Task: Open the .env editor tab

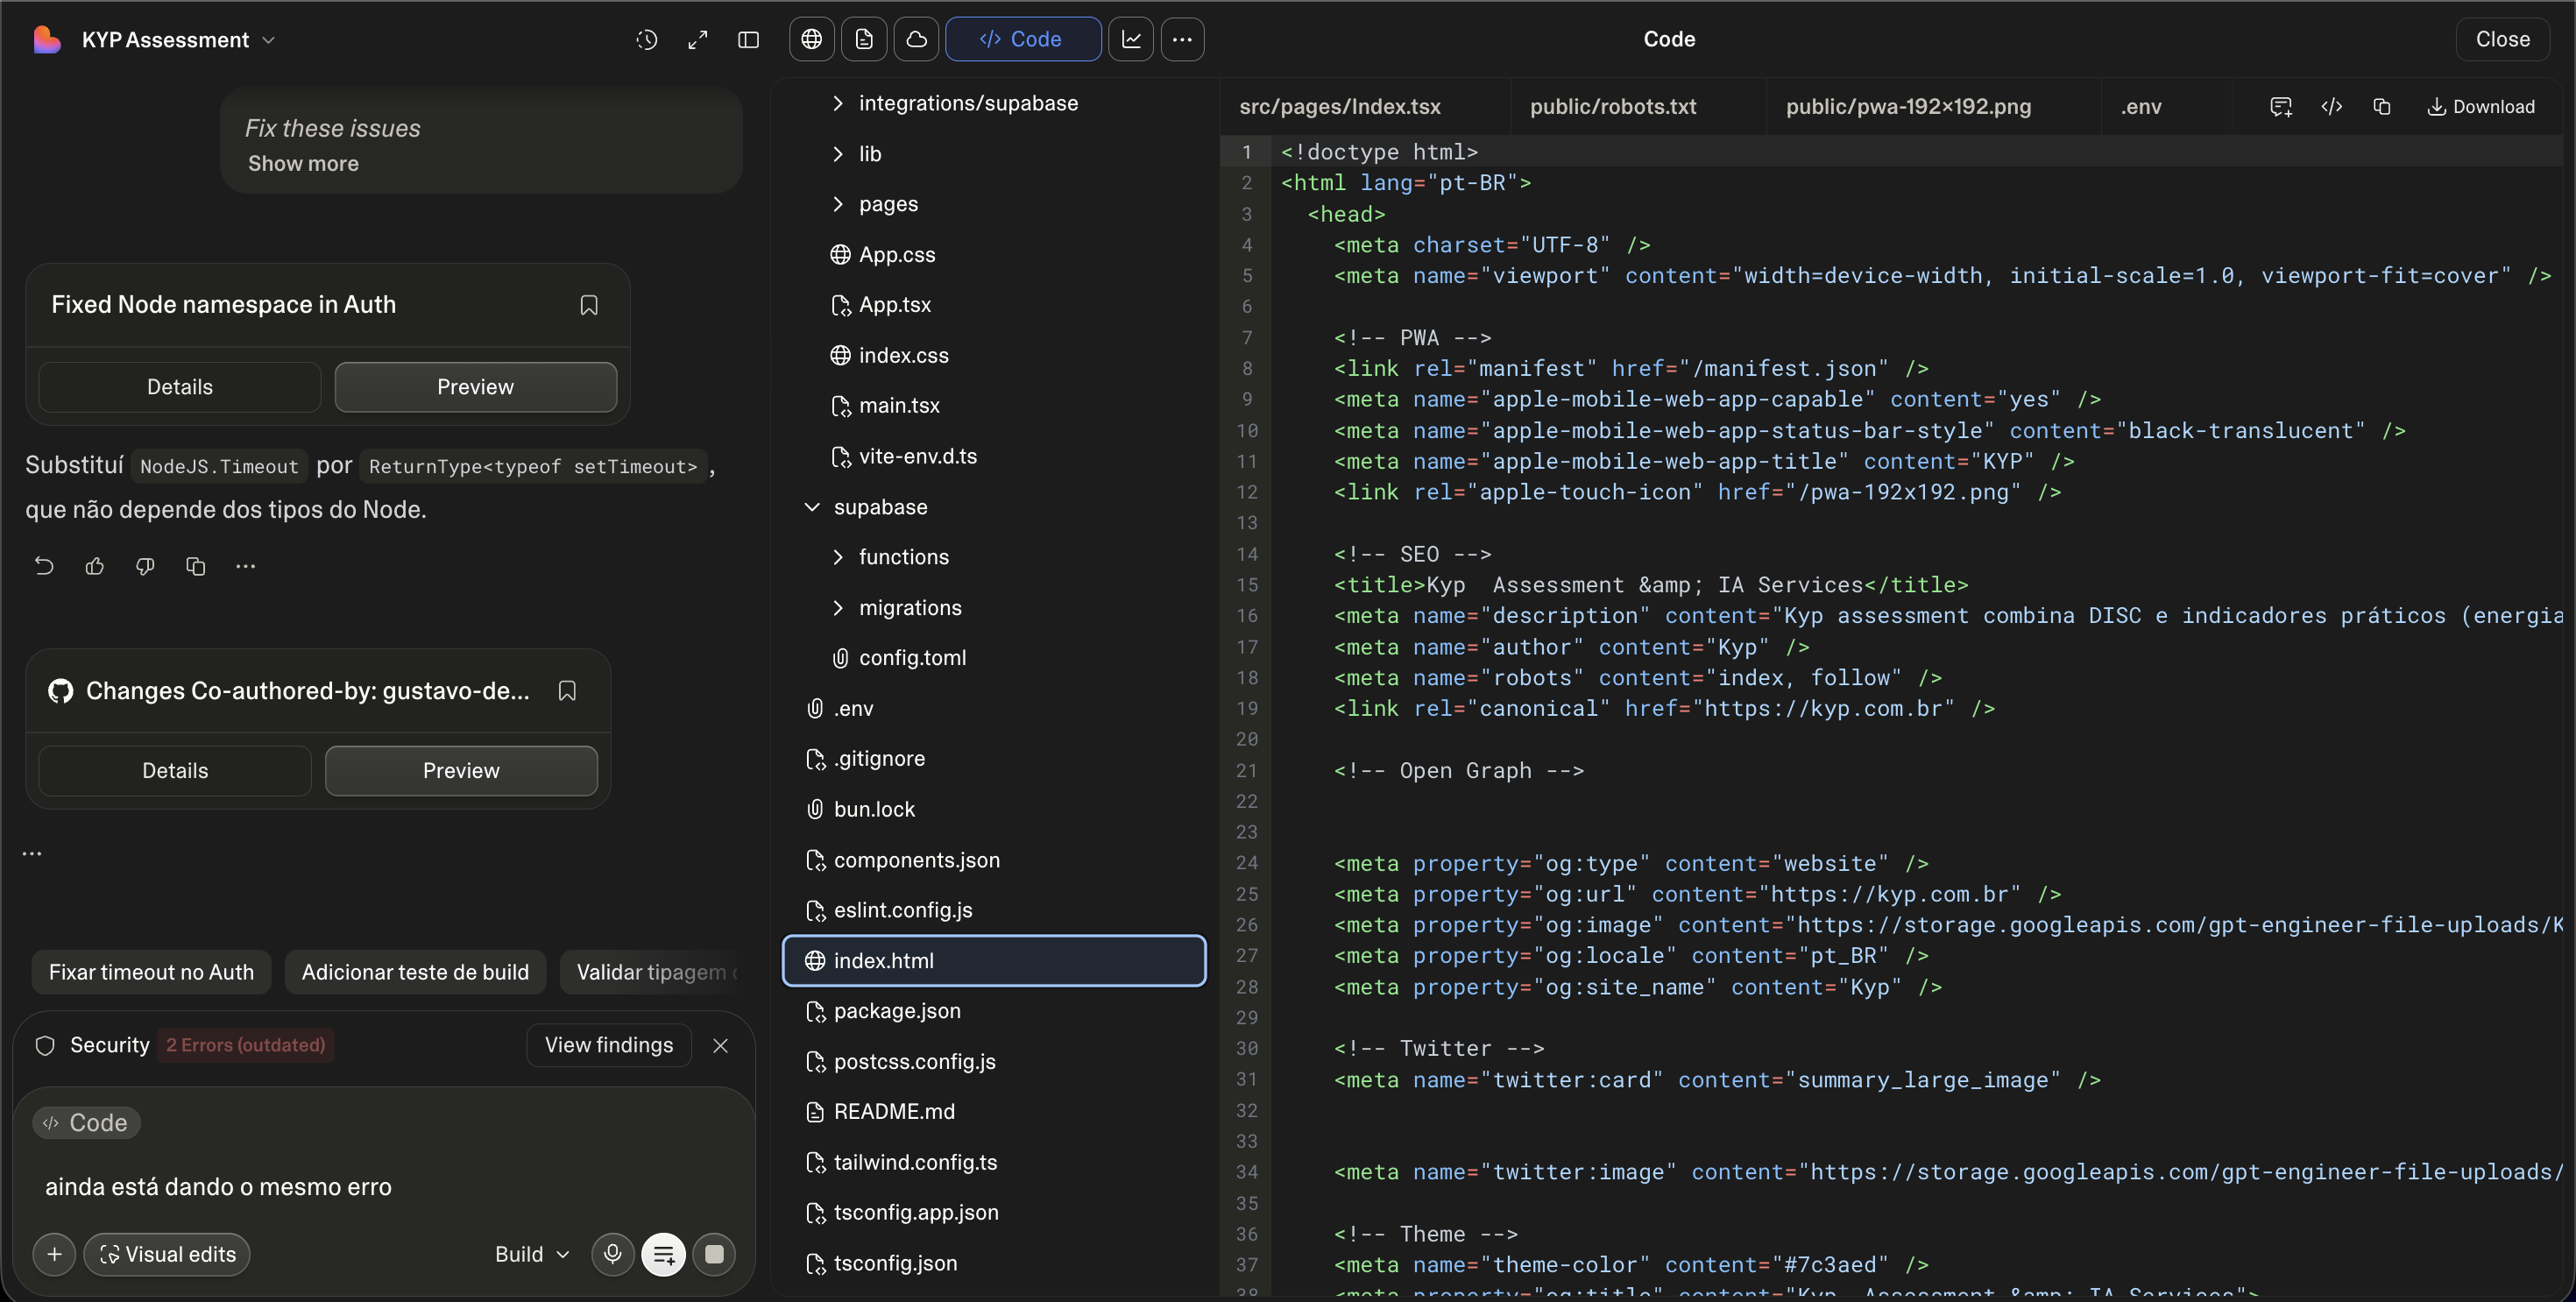Action: [x=2141, y=107]
